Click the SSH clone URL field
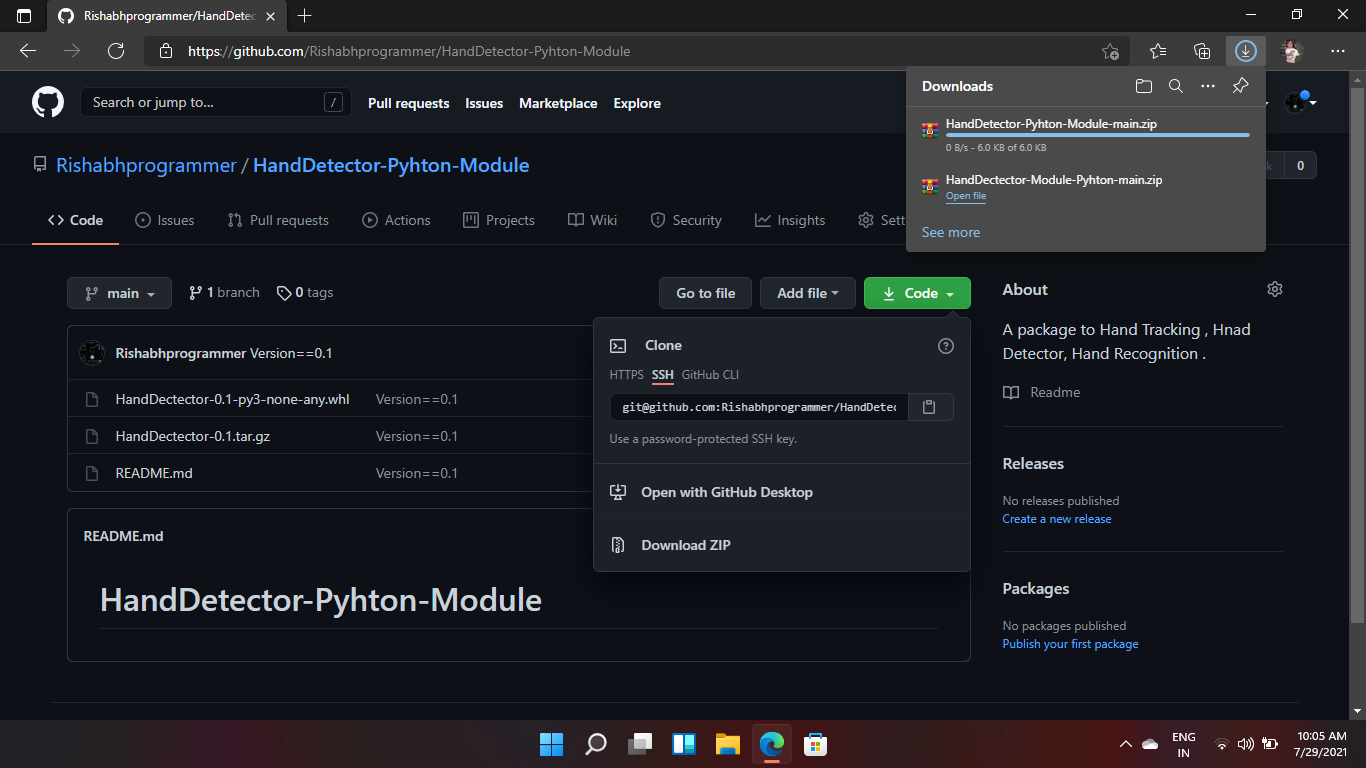The image size is (1366, 768). point(759,407)
